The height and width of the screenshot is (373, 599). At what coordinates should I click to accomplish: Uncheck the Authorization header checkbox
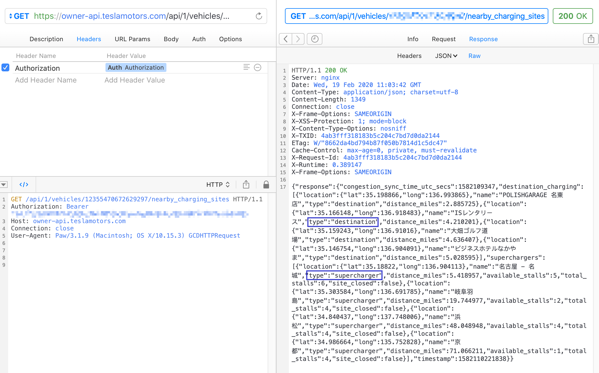pos(5,68)
